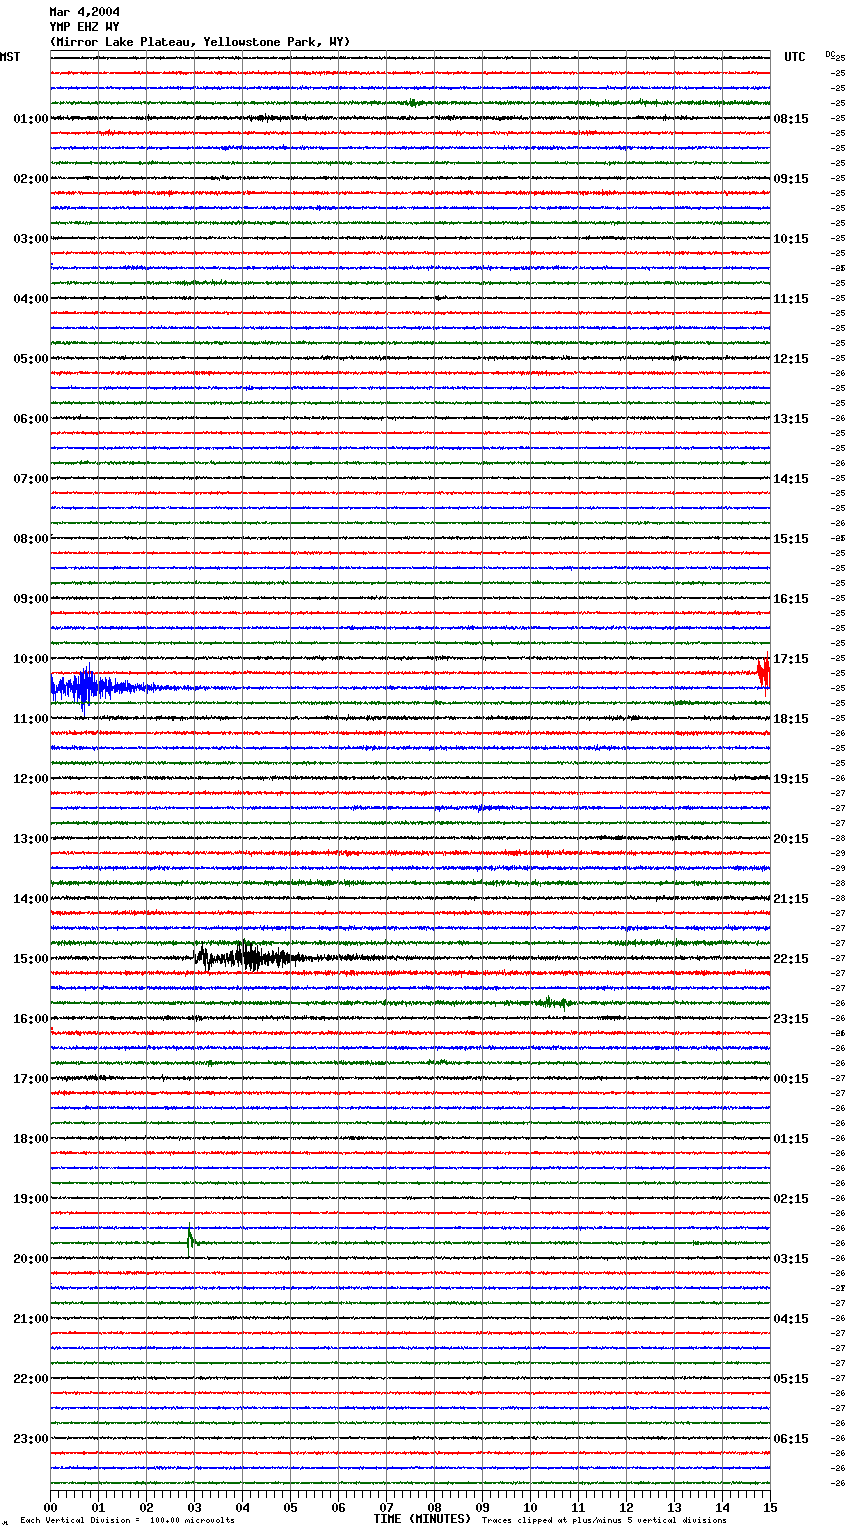This screenshot has width=850, height=1534.
Task: Select the "12:00" MST hour label
Action: click(31, 779)
